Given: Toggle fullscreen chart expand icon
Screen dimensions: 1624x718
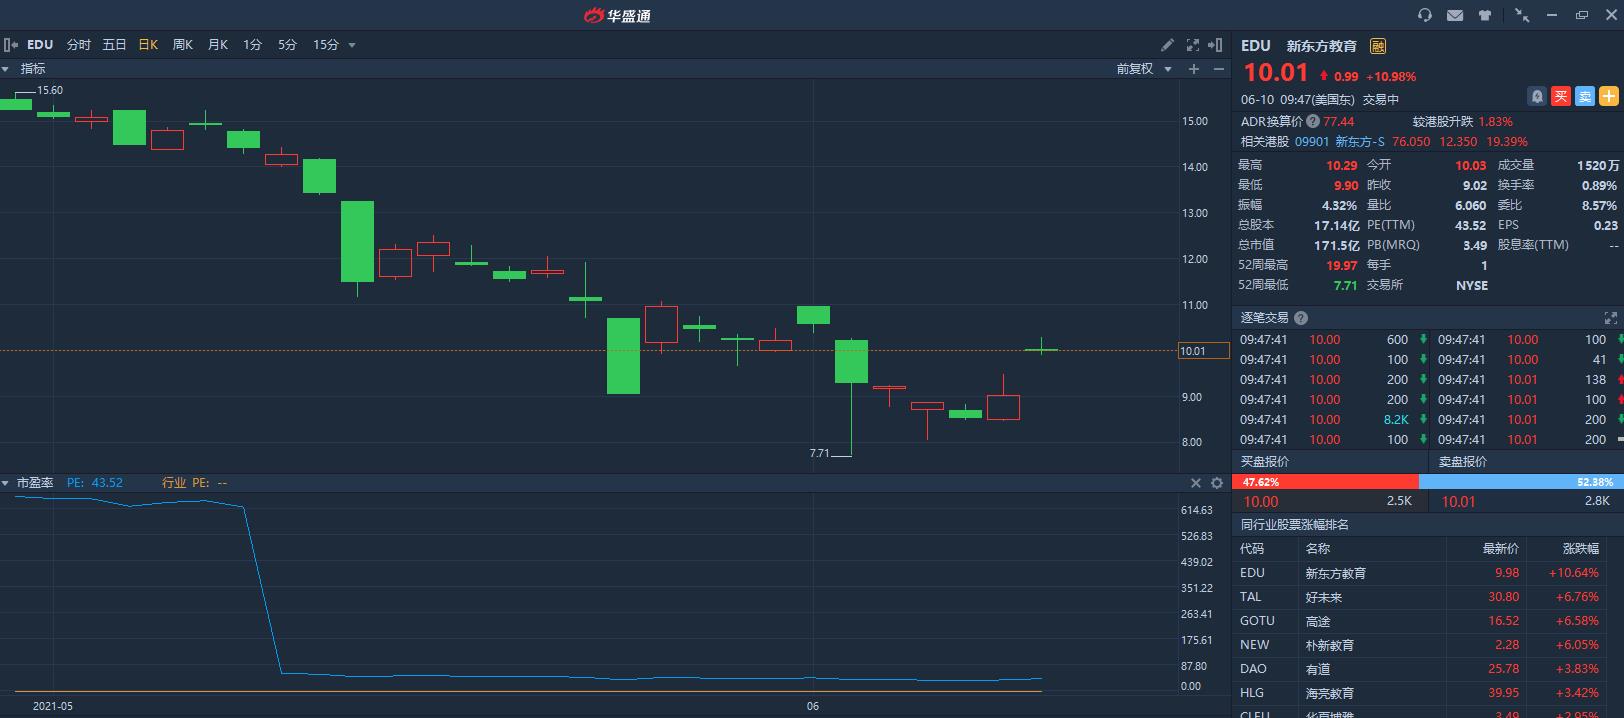Looking at the screenshot, I should (1192, 45).
